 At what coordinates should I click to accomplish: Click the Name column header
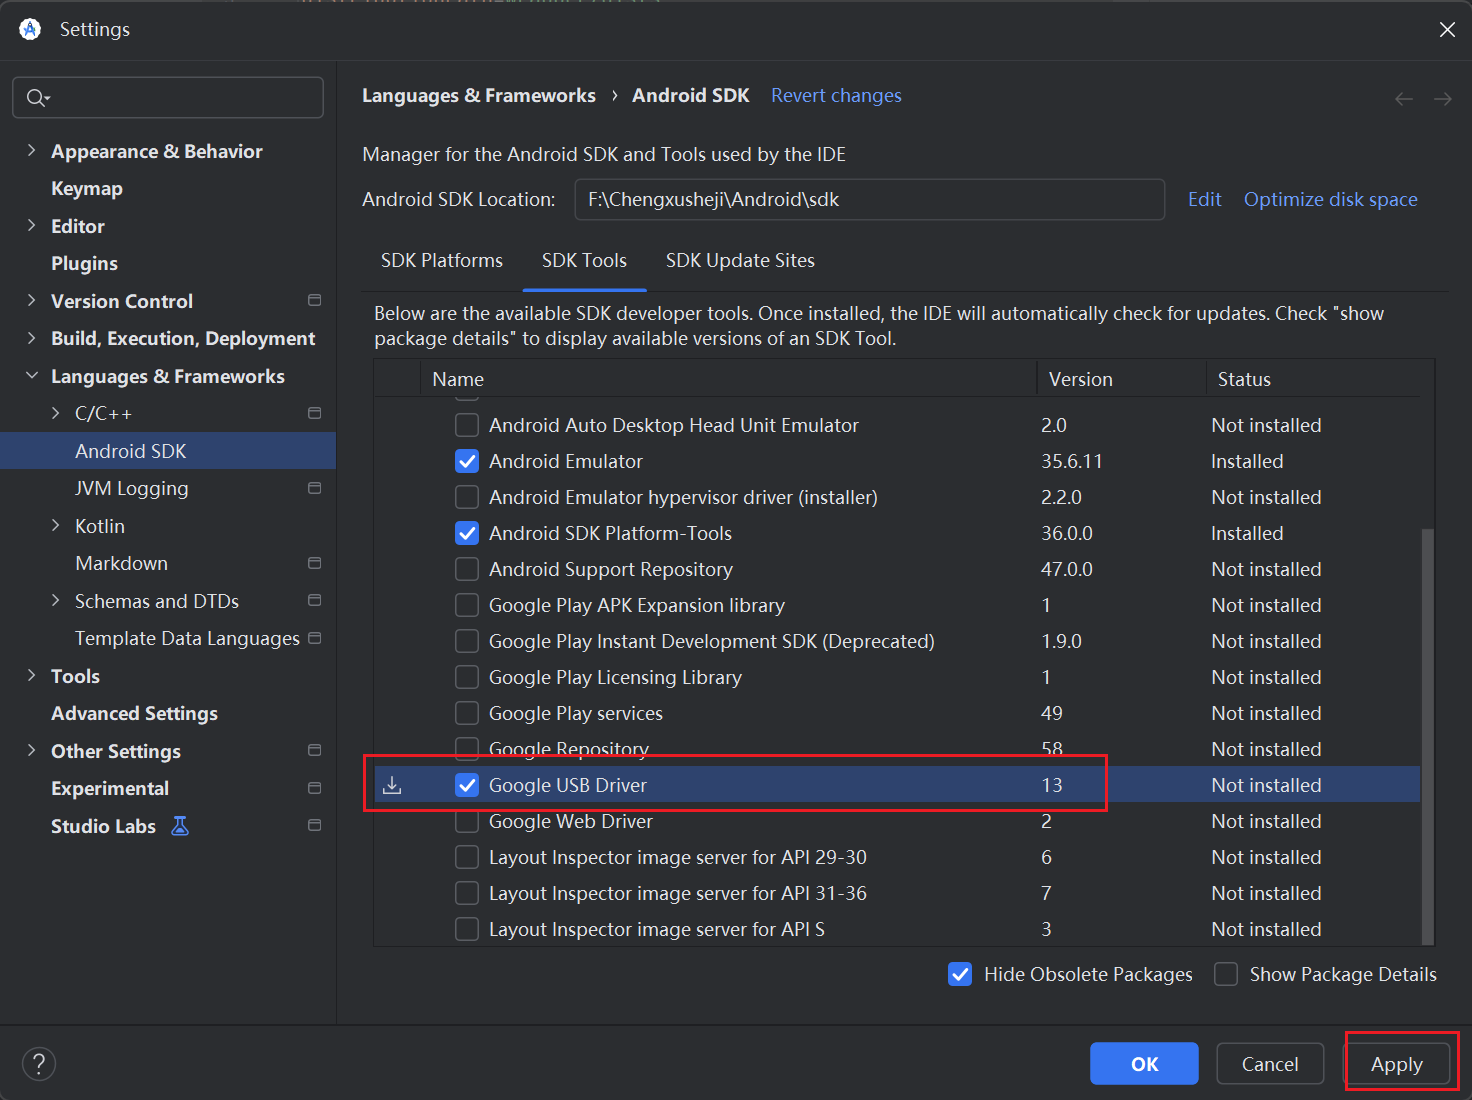pyautogui.click(x=729, y=379)
